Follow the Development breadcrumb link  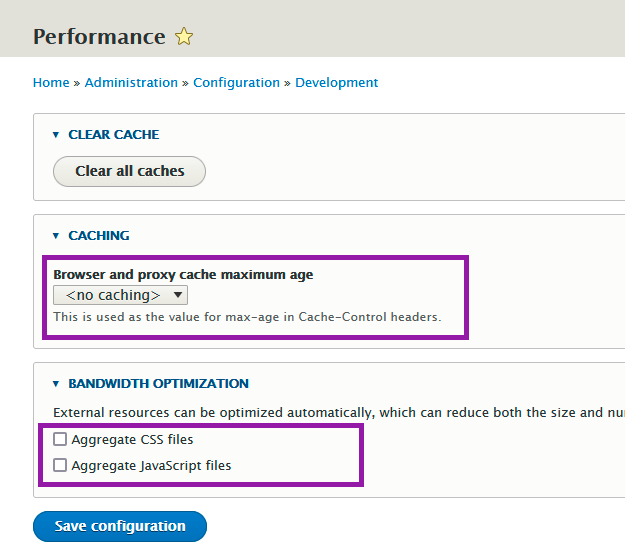337,83
